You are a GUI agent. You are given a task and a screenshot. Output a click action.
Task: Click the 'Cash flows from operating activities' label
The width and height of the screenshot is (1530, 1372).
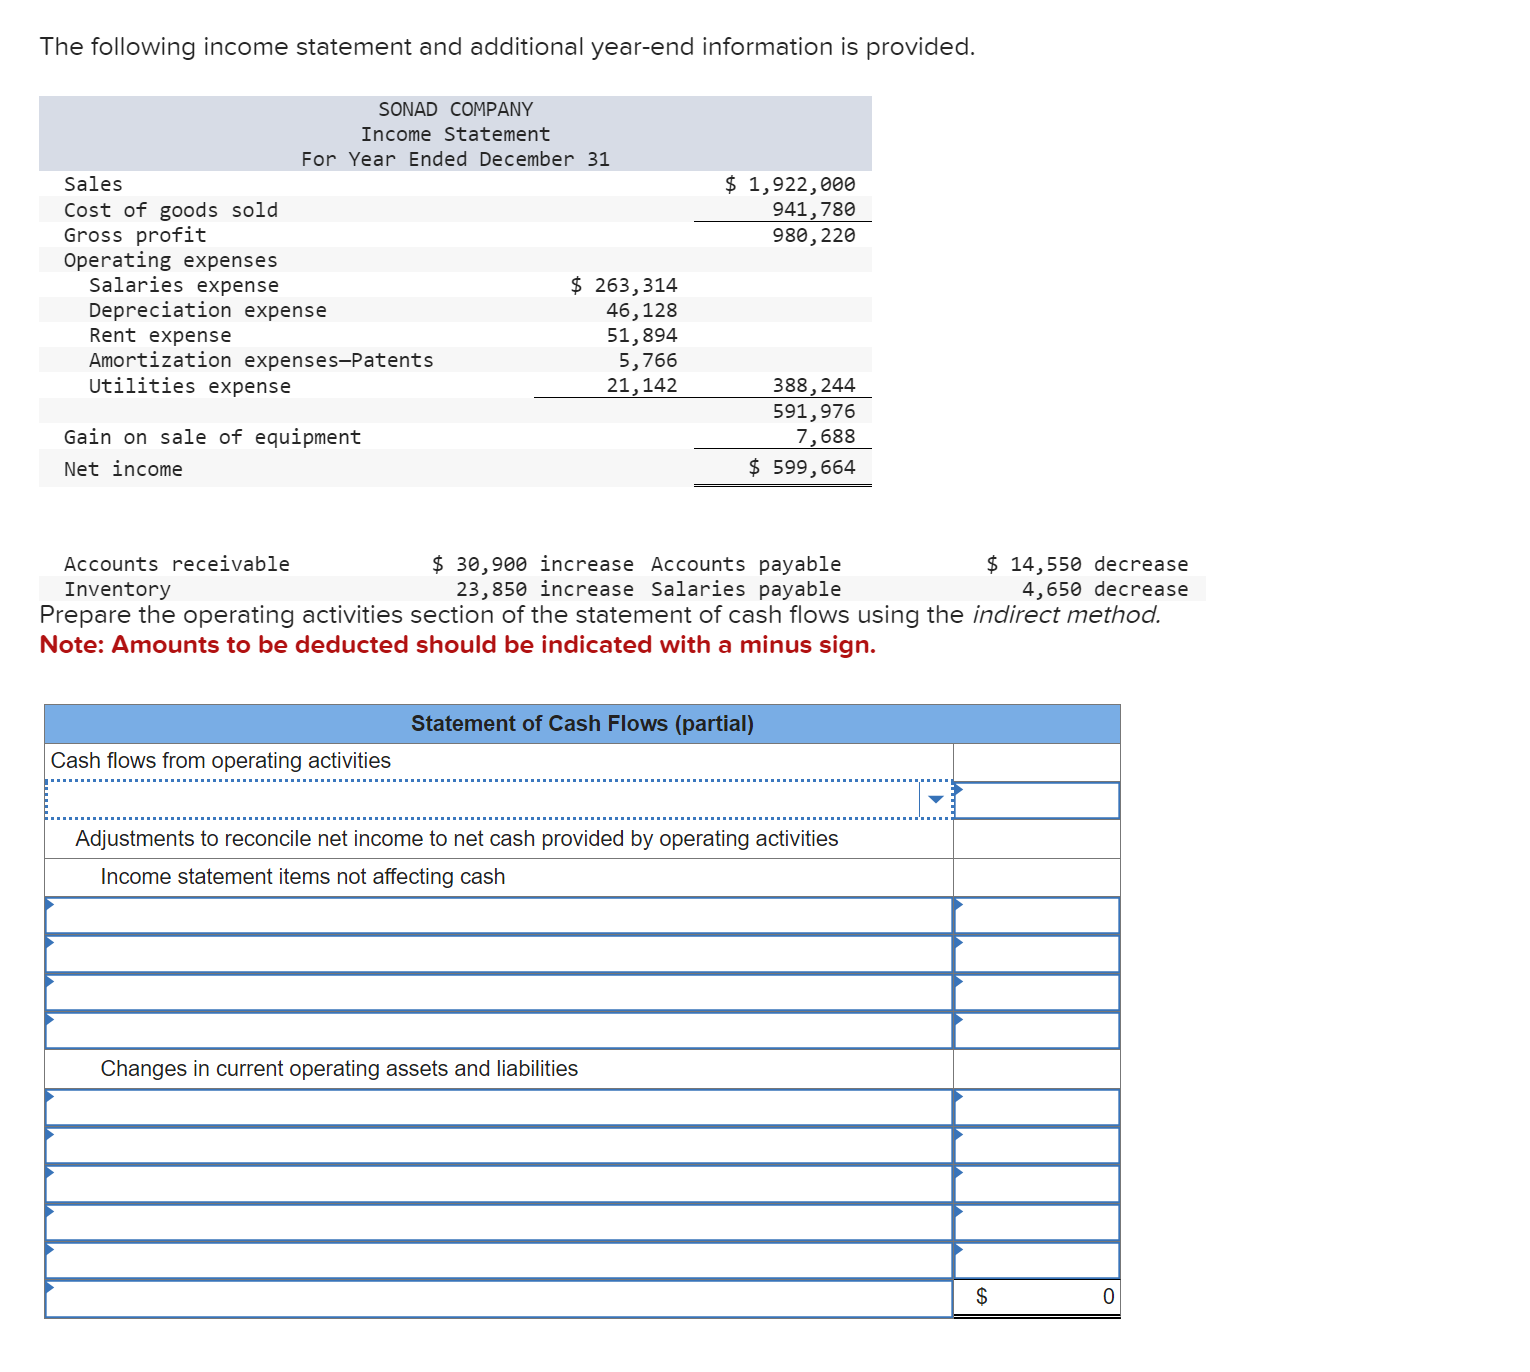tap(221, 760)
